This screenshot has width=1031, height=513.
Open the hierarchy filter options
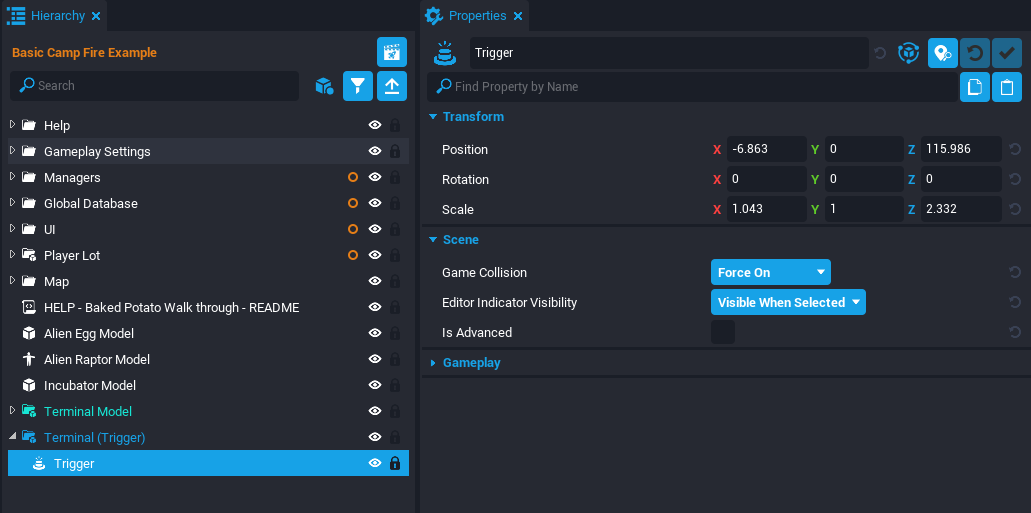(x=358, y=86)
